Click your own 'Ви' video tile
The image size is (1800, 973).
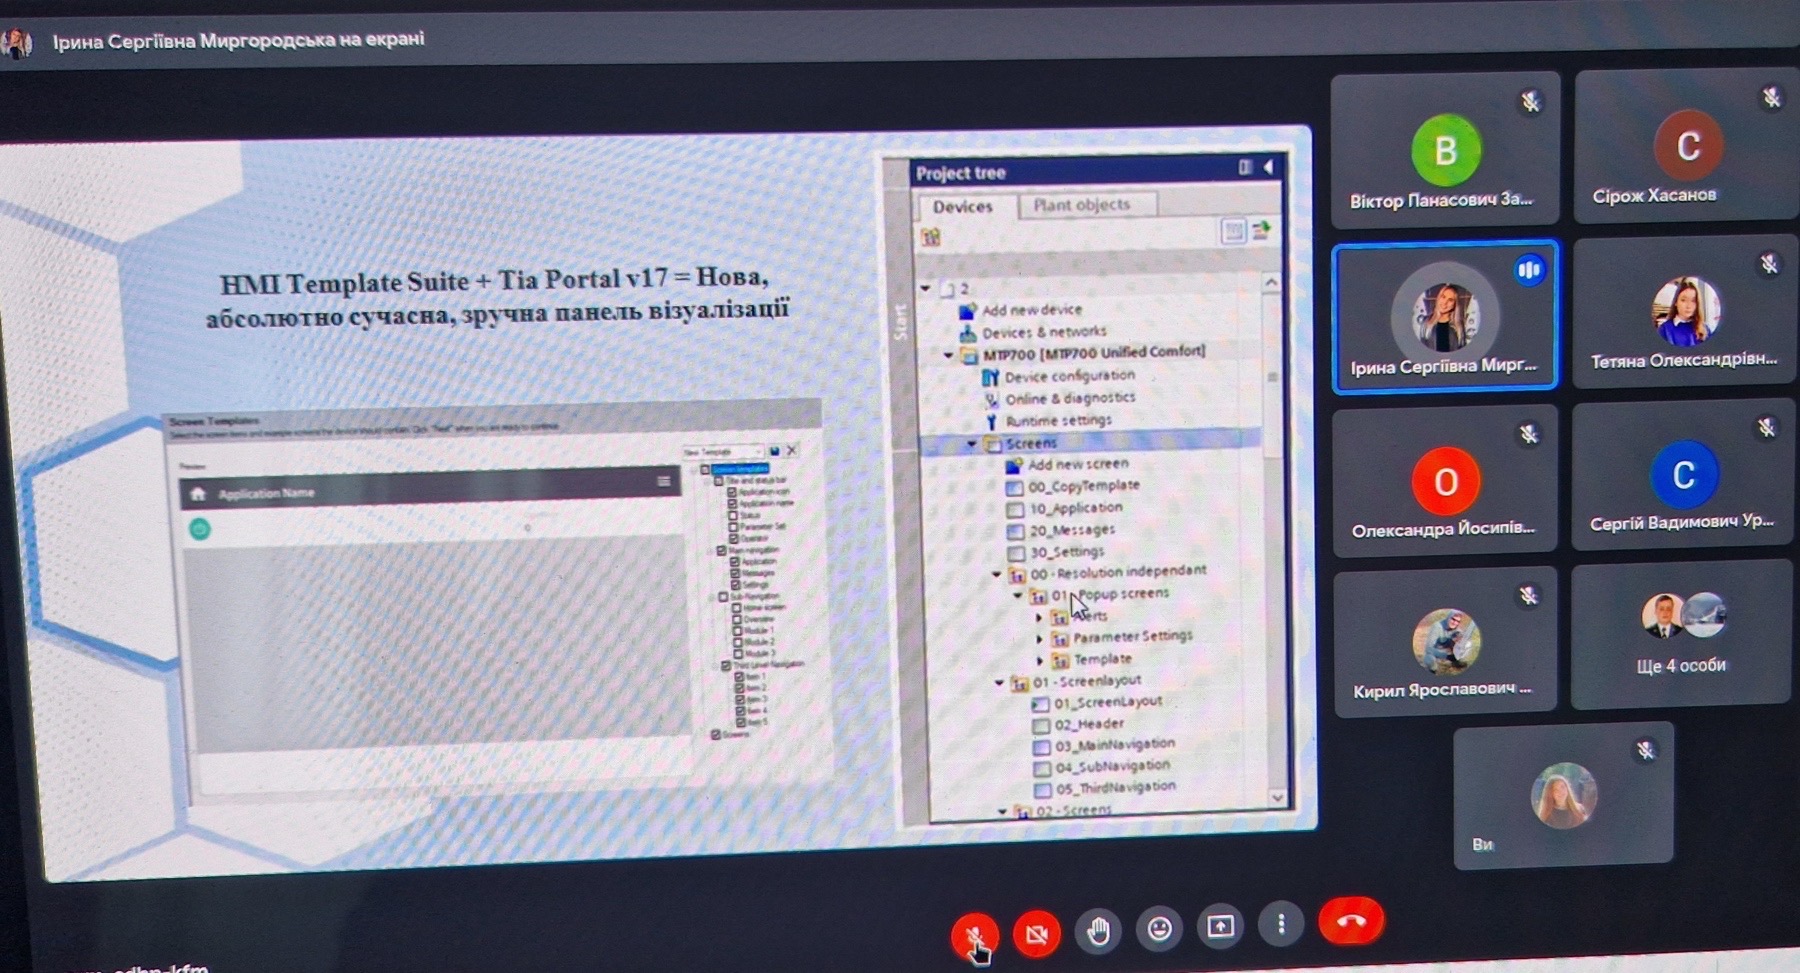coord(1563,796)
